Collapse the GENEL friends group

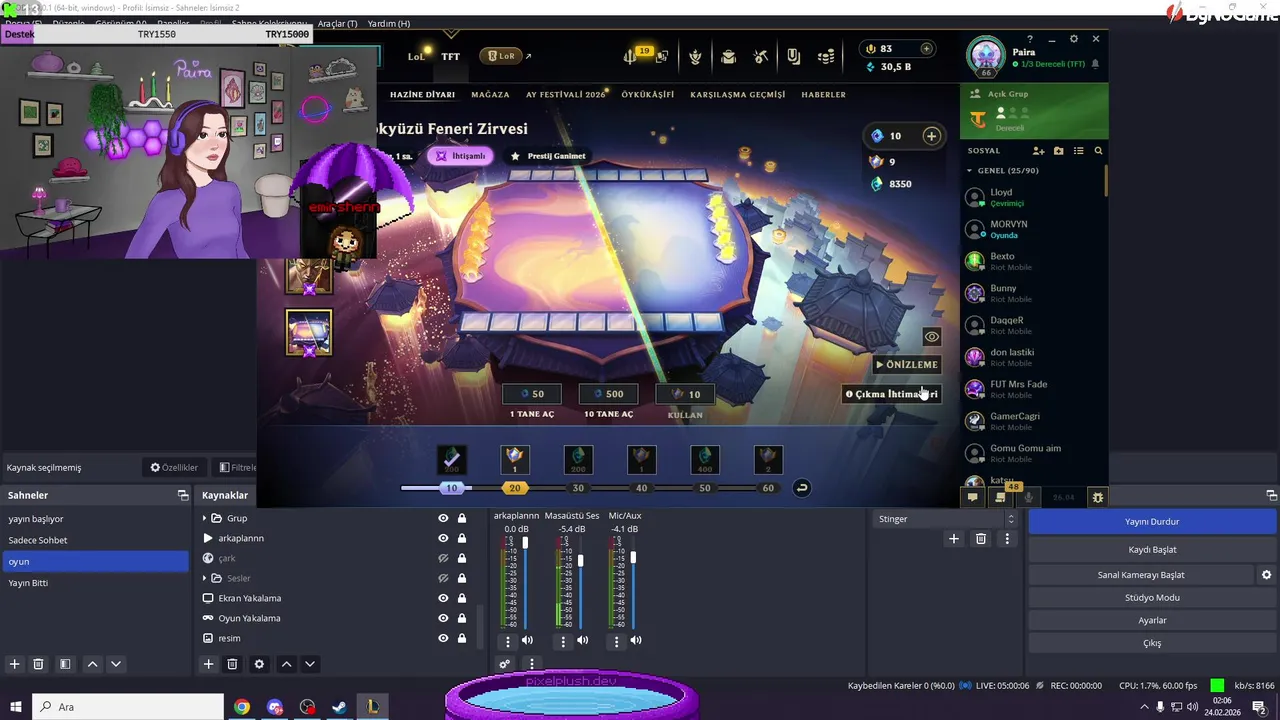click(x=969, y=171)
